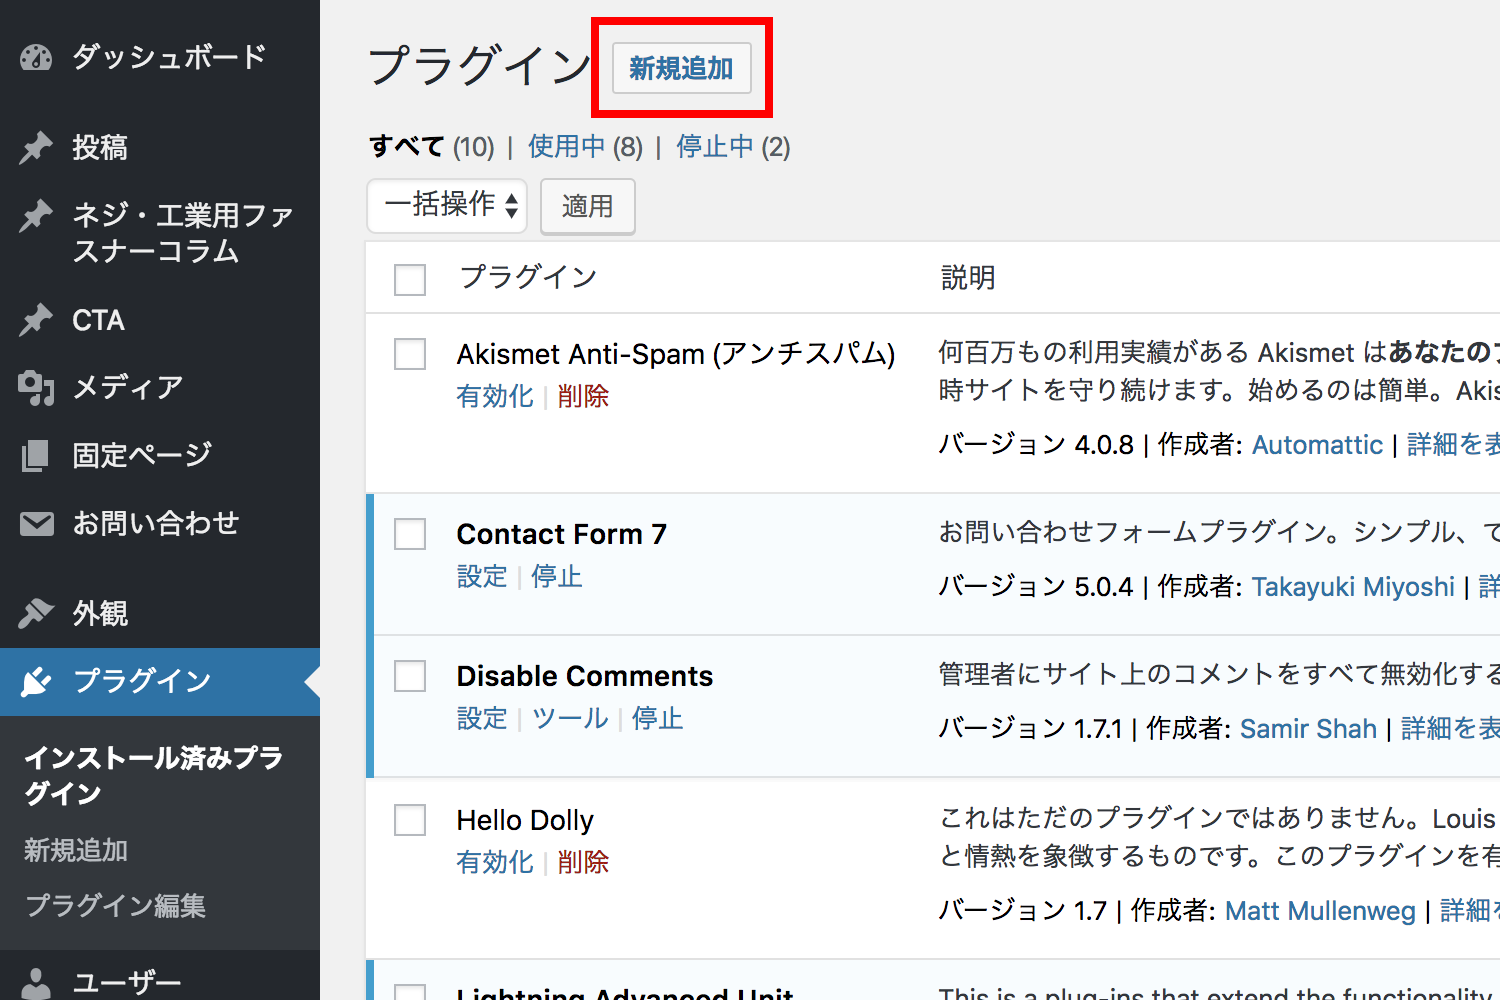
Task: Go to 固定ページ in sidebar
Action: click(x=160, y=455)
